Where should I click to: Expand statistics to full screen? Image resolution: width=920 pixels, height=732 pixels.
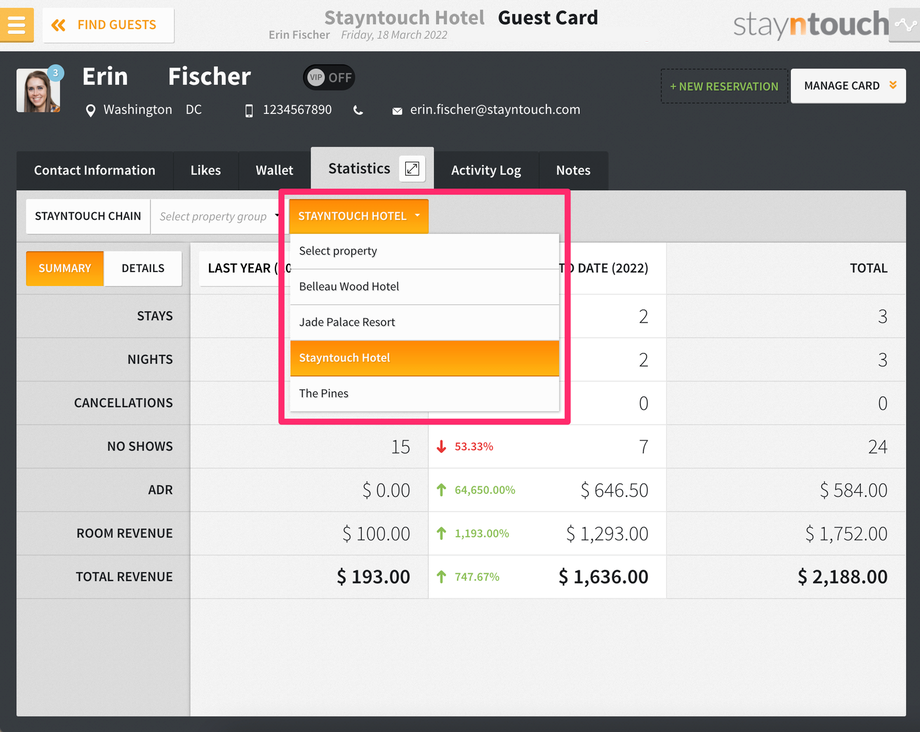(x=412, y=169)
